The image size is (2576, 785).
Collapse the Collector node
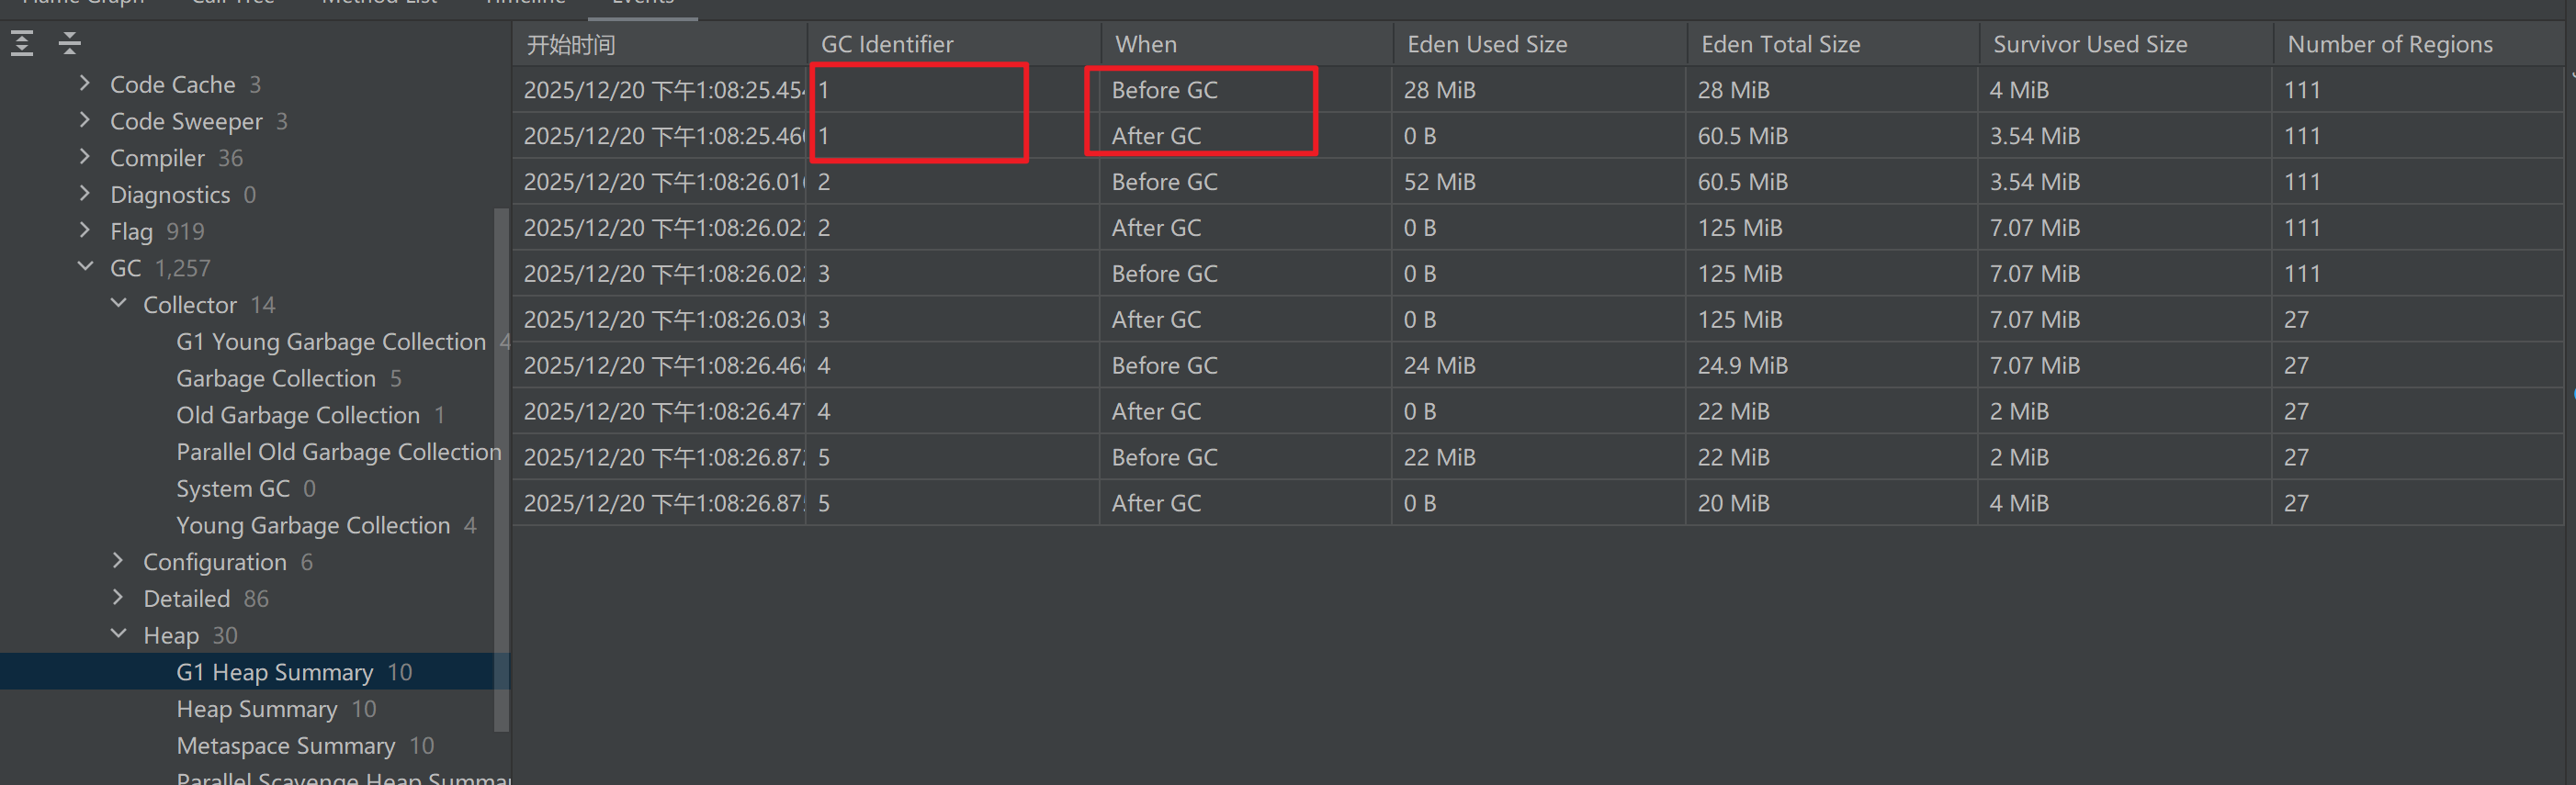pyautogui.click(x=119, y=303)
